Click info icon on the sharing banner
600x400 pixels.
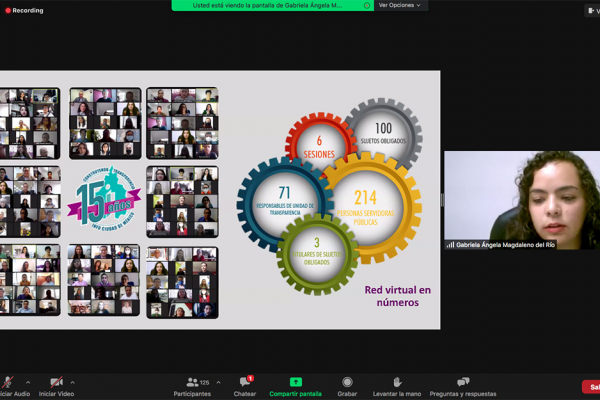click(x=367, y=5)
